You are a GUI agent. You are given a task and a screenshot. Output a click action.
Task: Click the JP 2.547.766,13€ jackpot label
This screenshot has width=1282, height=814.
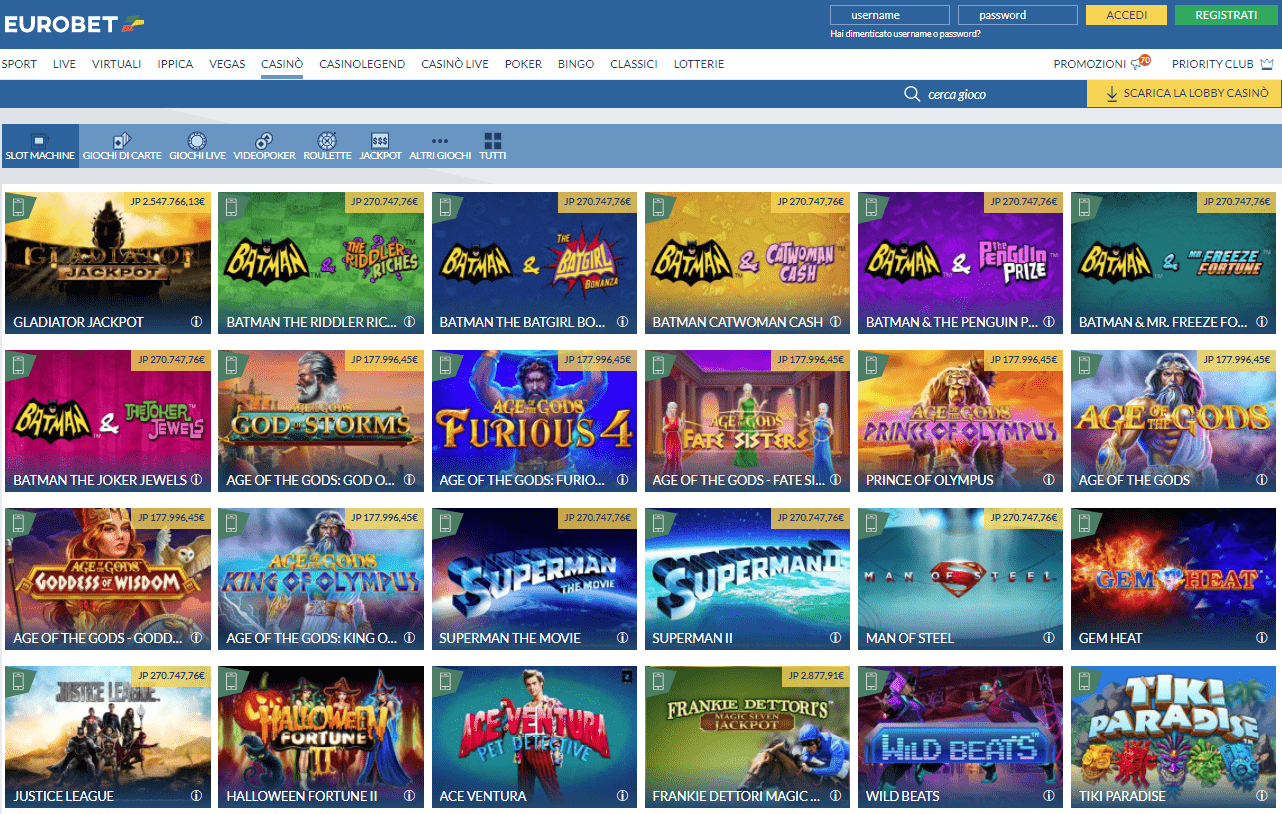[167, 202]
